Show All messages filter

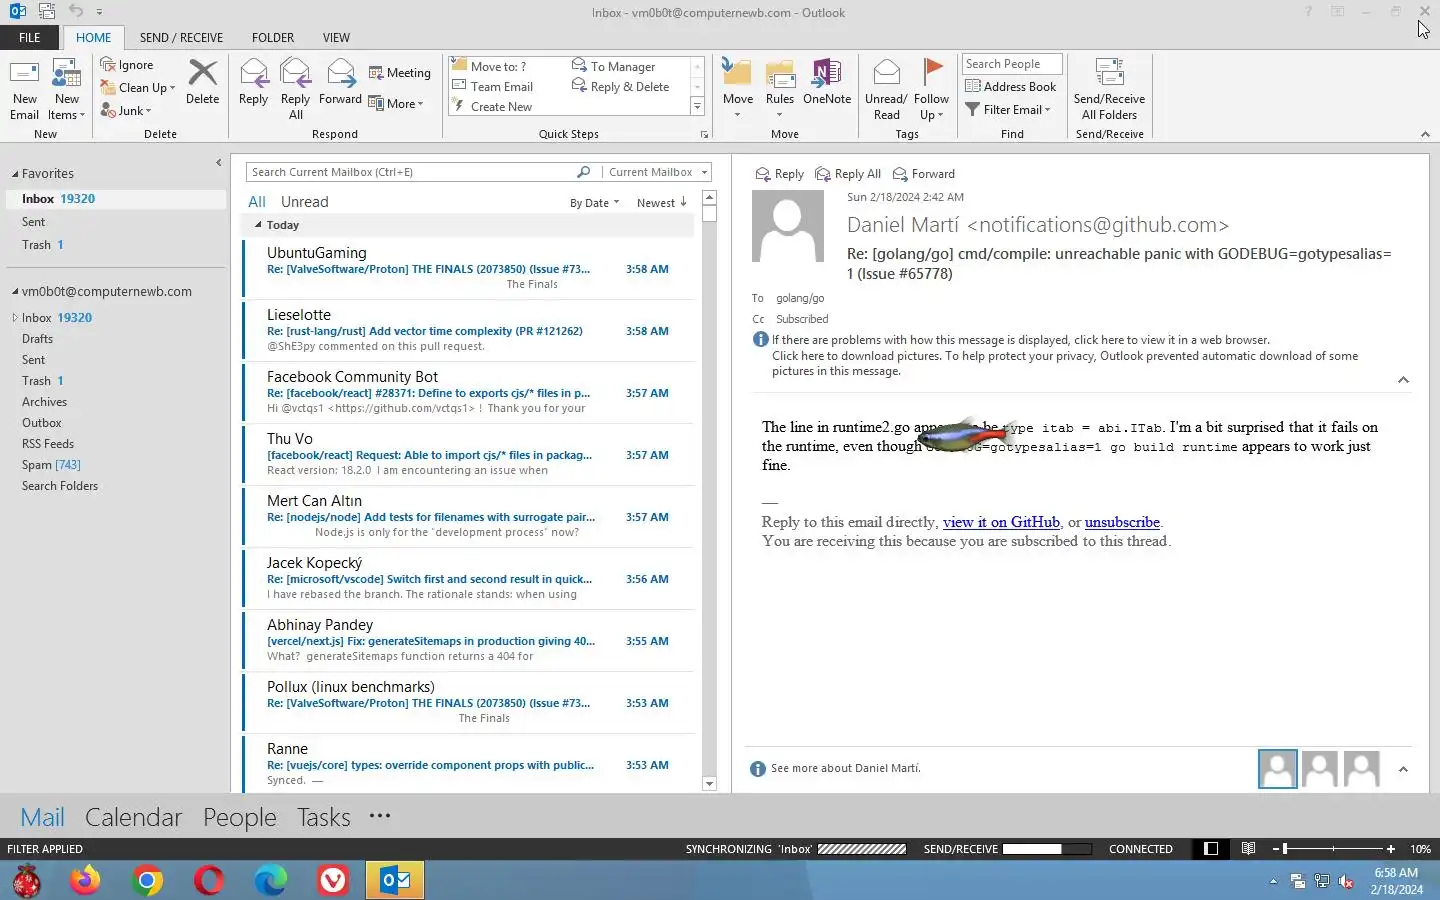click(x=257, y=202)
